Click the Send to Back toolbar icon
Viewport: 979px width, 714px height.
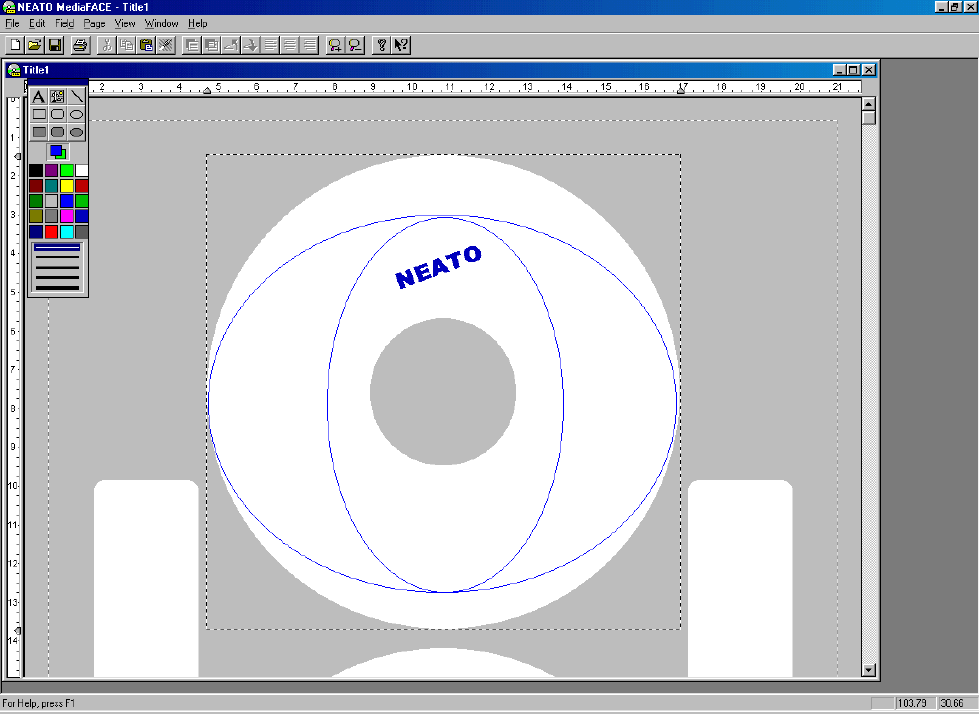pos(212,45)
